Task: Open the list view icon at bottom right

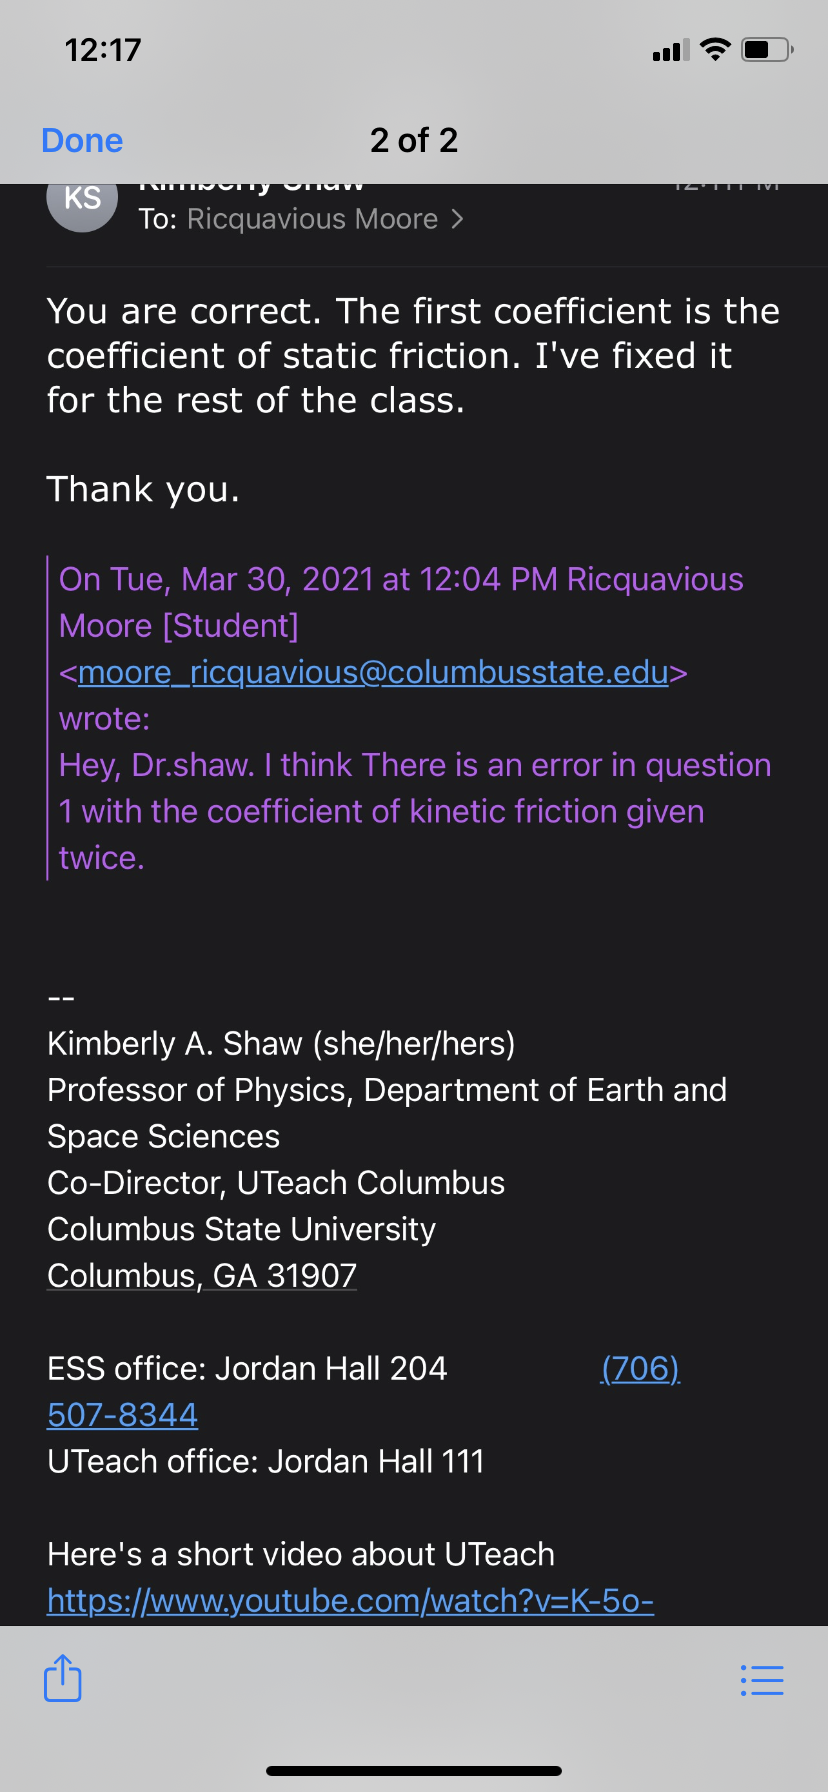Action: click(x=762, y=1680)
